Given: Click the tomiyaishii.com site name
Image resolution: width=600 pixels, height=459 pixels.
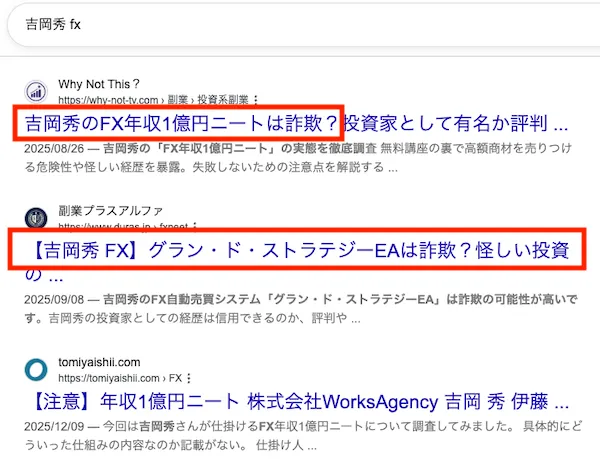Looking at the screenshot, I should tap(99, 362).
